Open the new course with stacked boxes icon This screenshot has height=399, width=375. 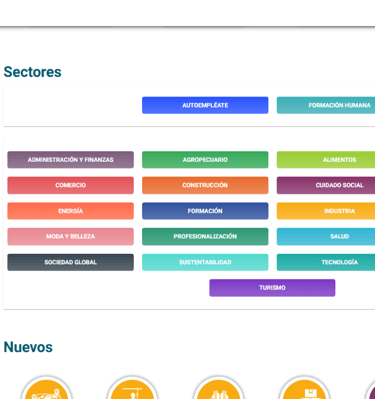pos(304,388)
